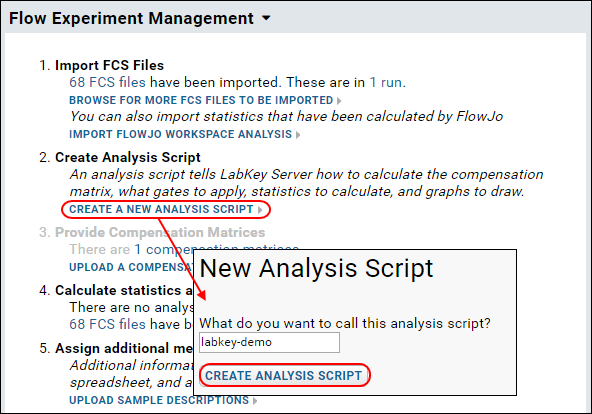The height and width of the screenshot is (414, 592).
Task: Focus the analysis script name input field
Action: (x=269, y=343)
